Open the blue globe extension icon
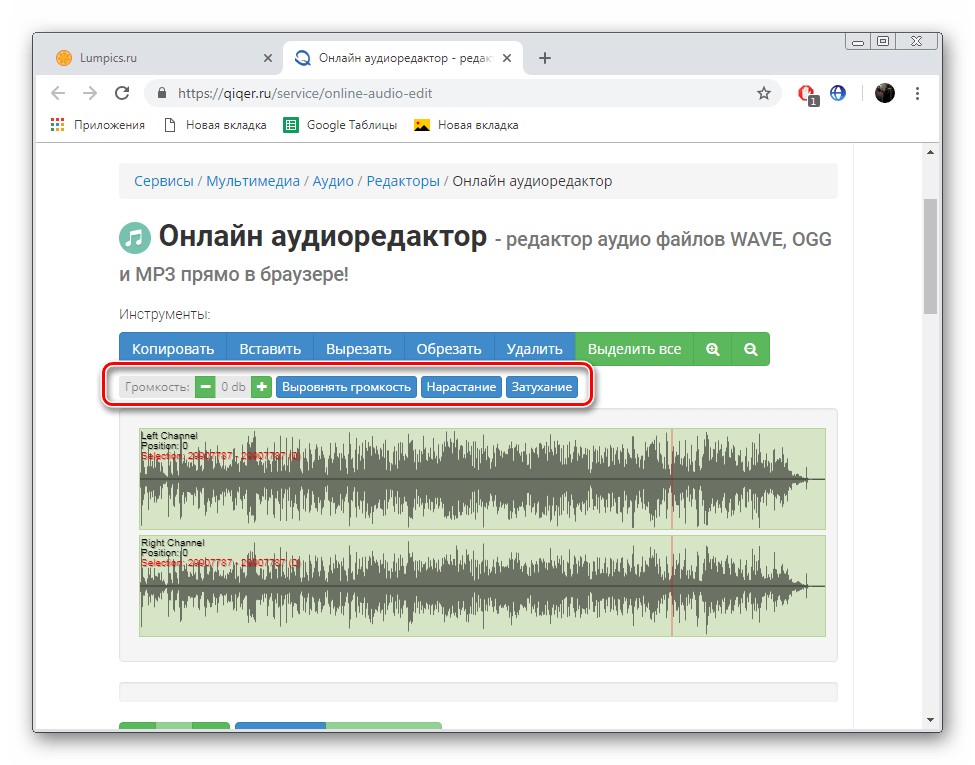 (x=838, y=93)
